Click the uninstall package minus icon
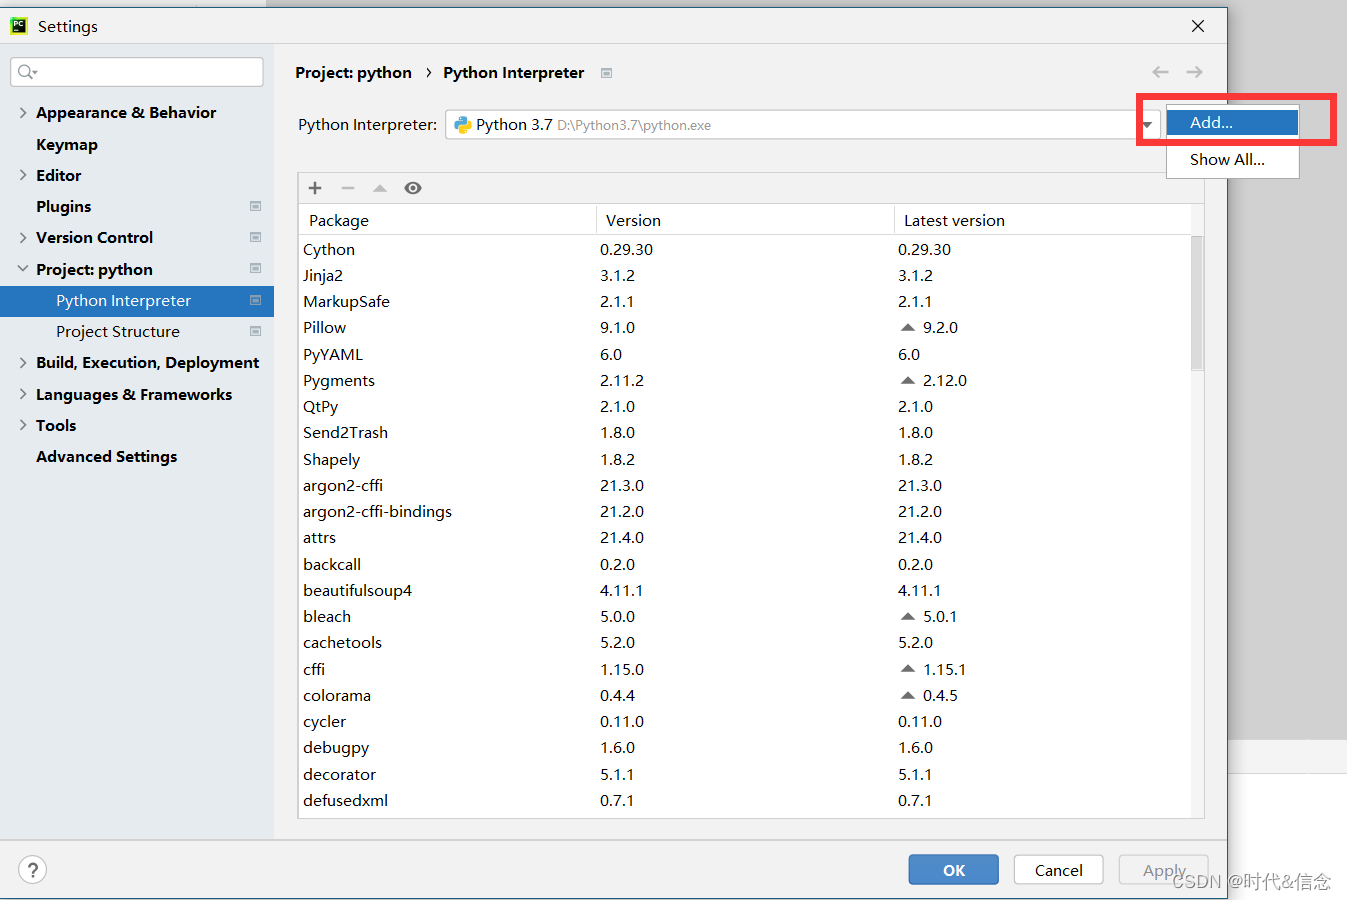Viewport: 1347px width, 900px height. tap(348, 188)
